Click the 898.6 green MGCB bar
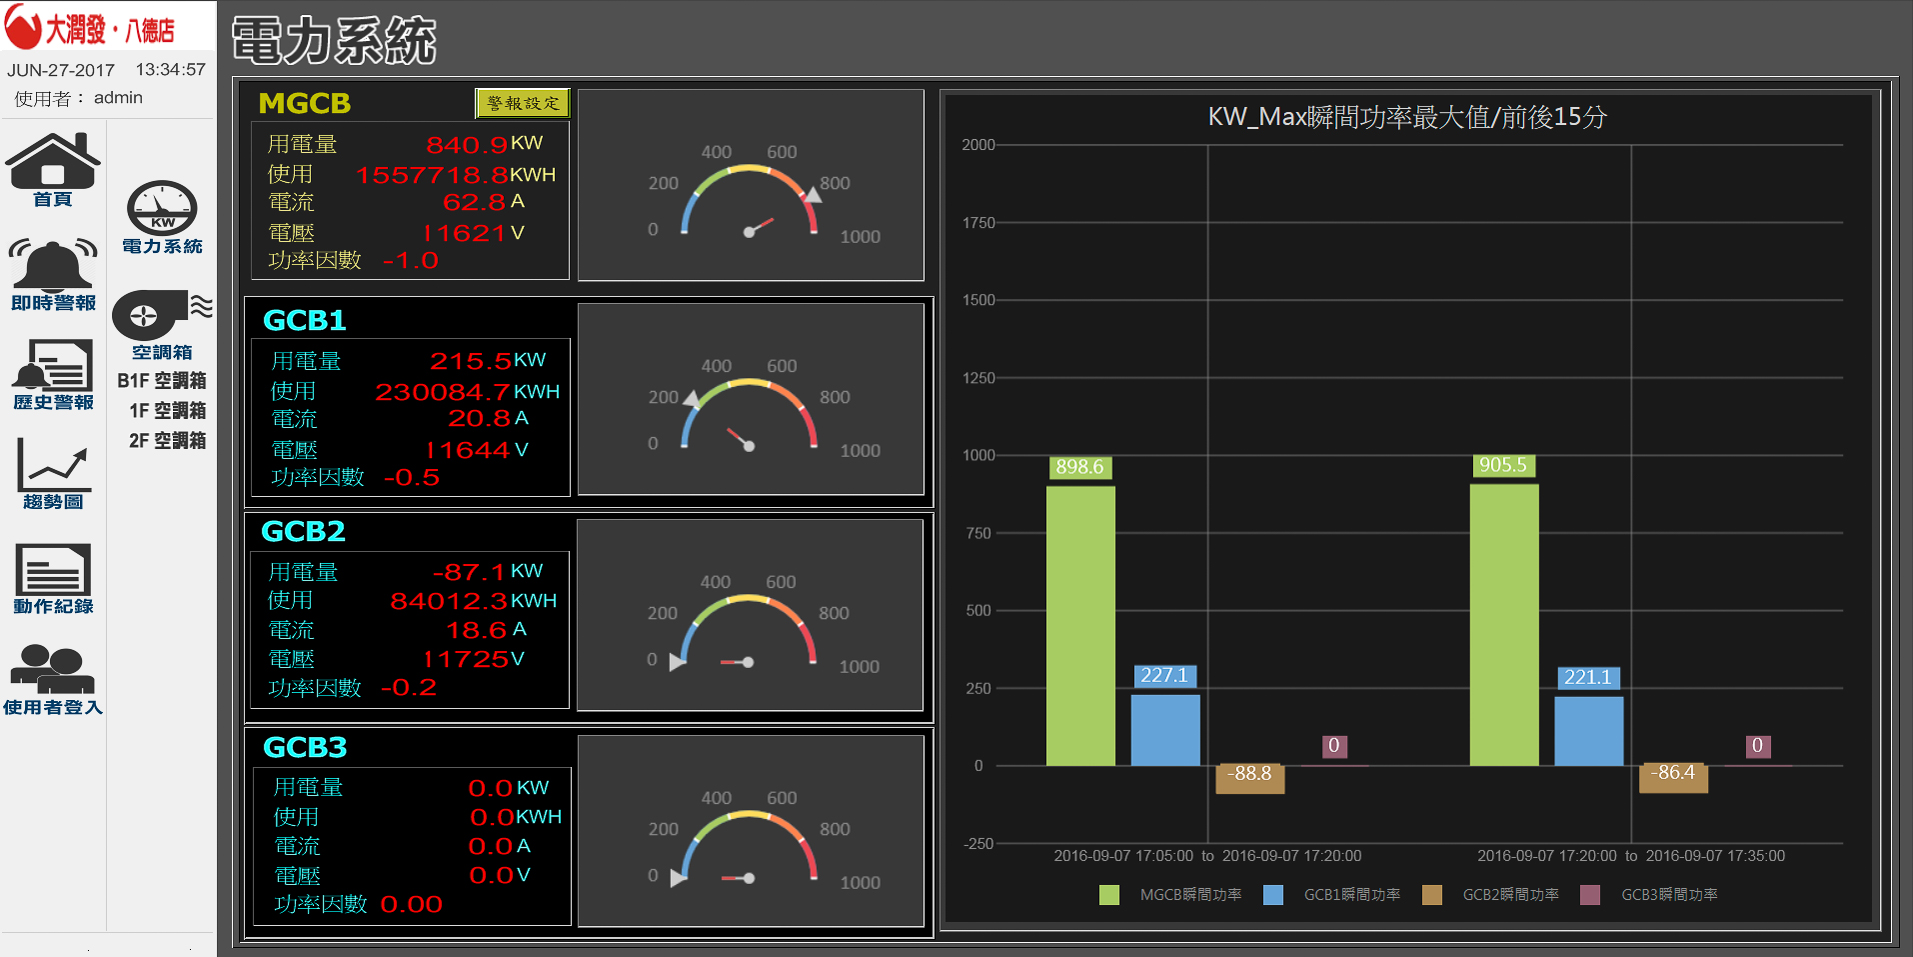Viewport: 1913px width, 957px height. click(x=1080, y=626)
